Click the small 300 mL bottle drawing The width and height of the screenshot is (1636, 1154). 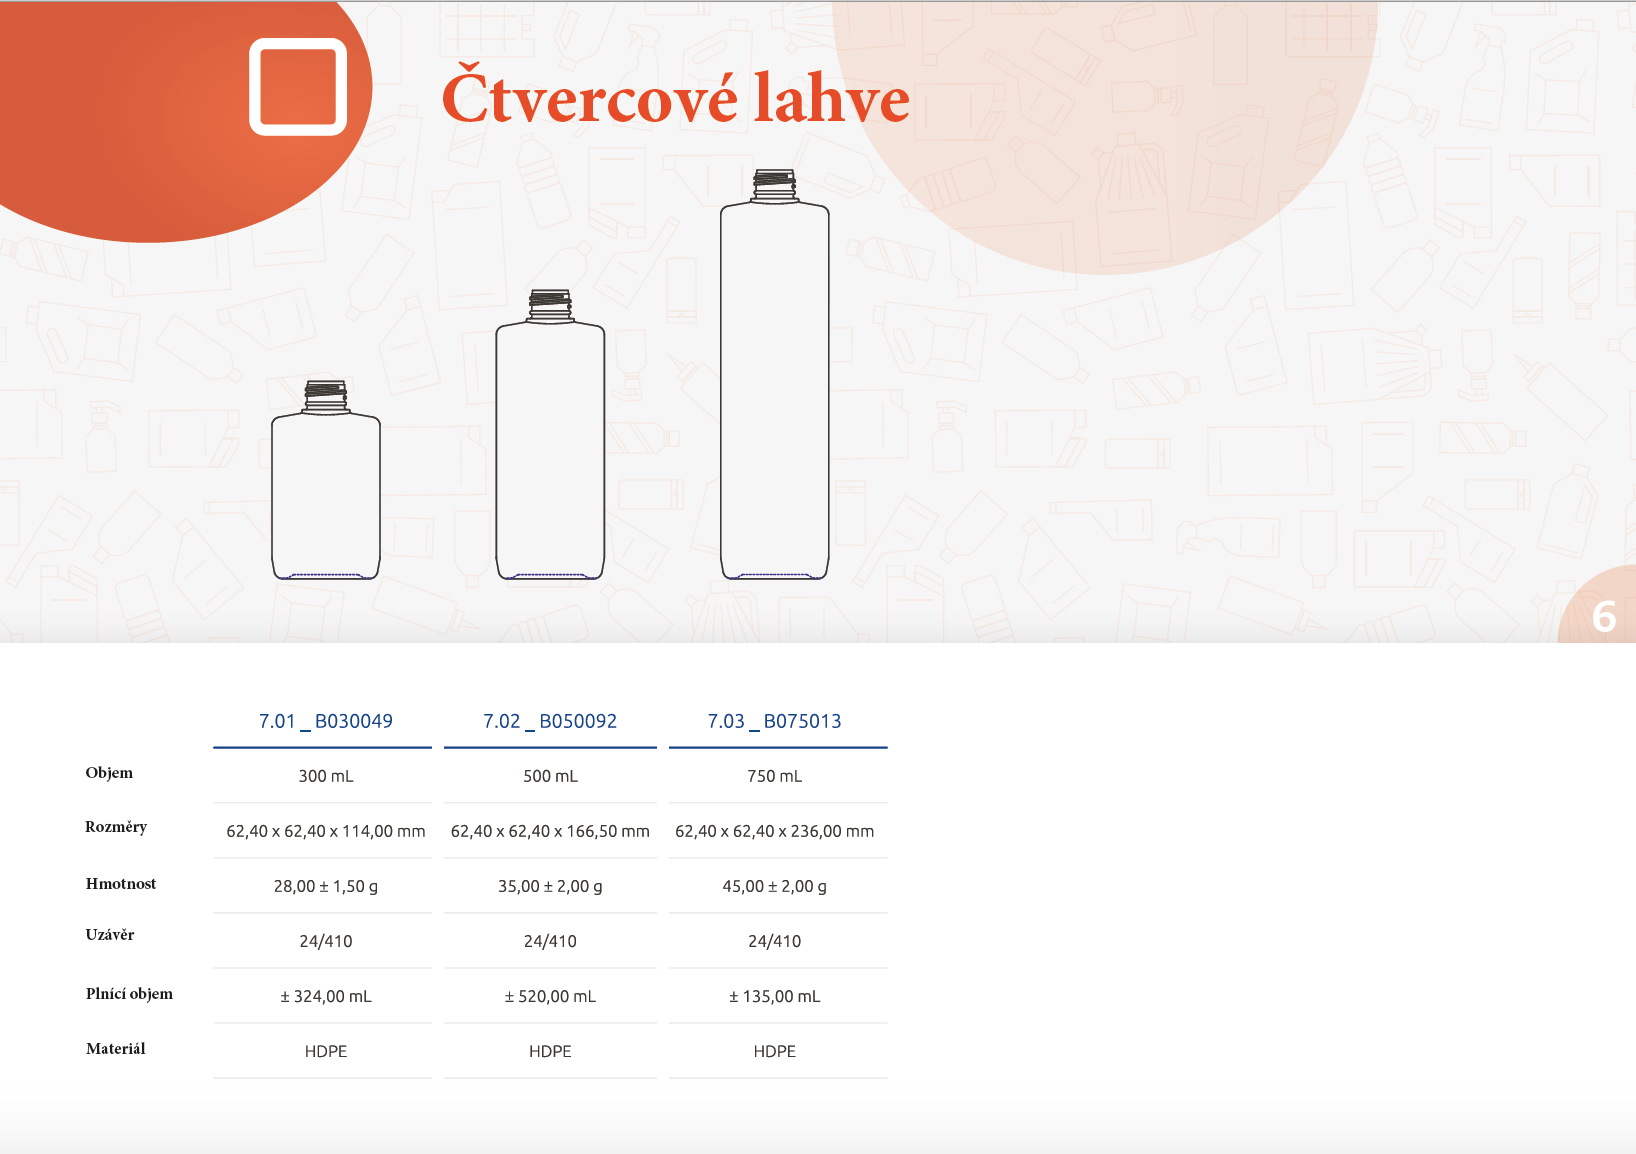click(x=326, y=480)
